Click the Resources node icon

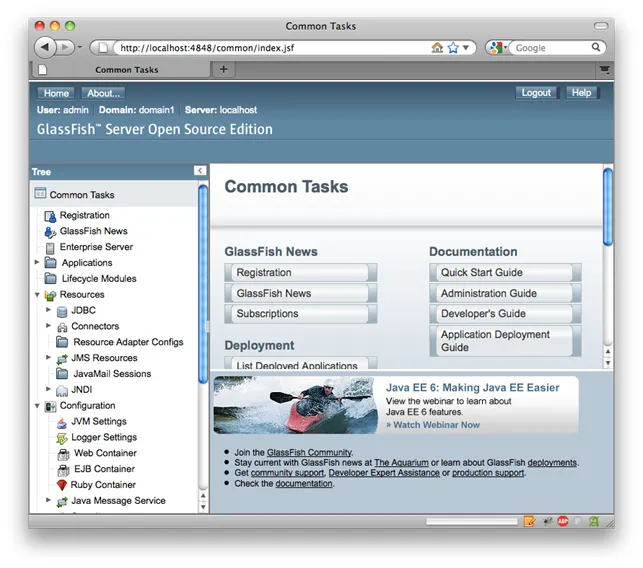tap(50, 295)
